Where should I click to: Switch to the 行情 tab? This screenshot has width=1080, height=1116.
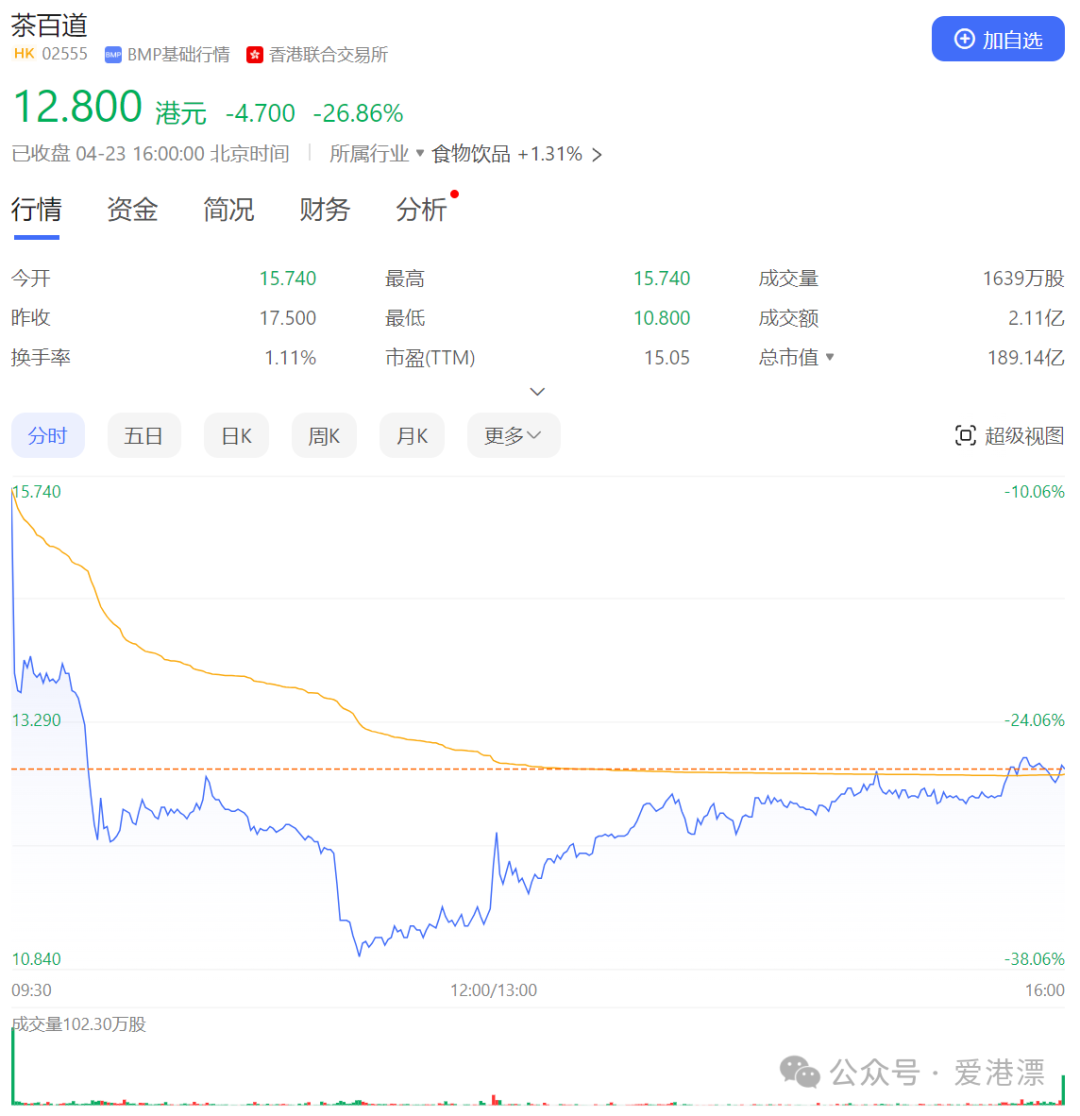click(36, 210)
